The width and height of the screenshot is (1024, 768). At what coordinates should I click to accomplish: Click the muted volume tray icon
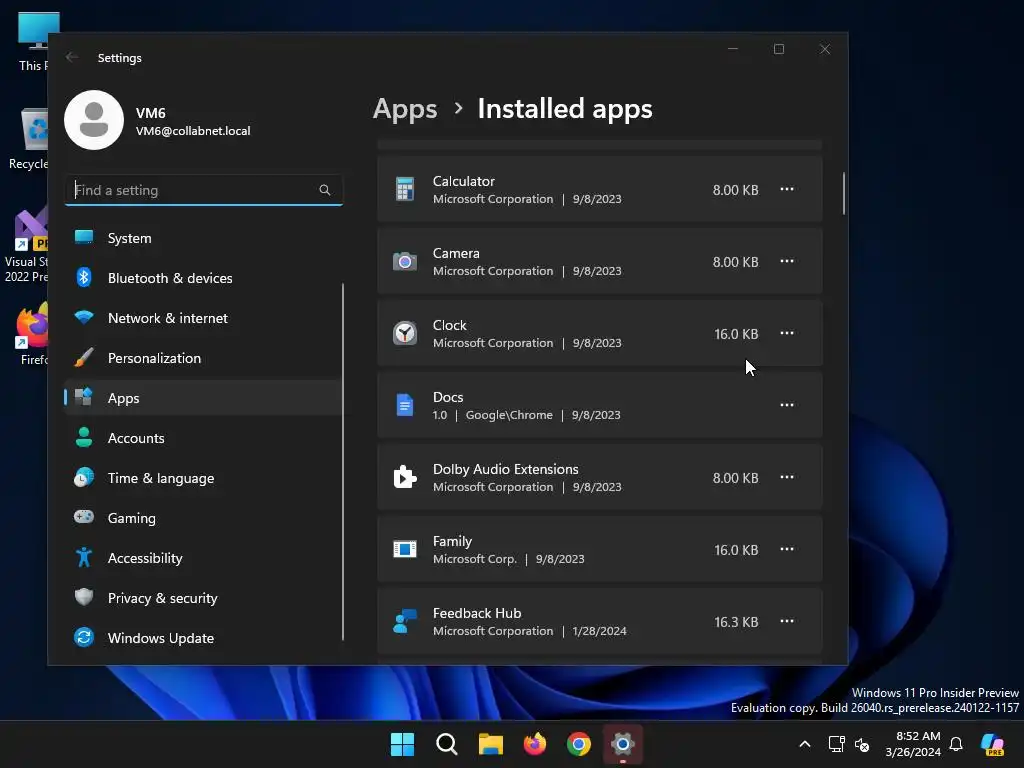(x=862, y=744)
